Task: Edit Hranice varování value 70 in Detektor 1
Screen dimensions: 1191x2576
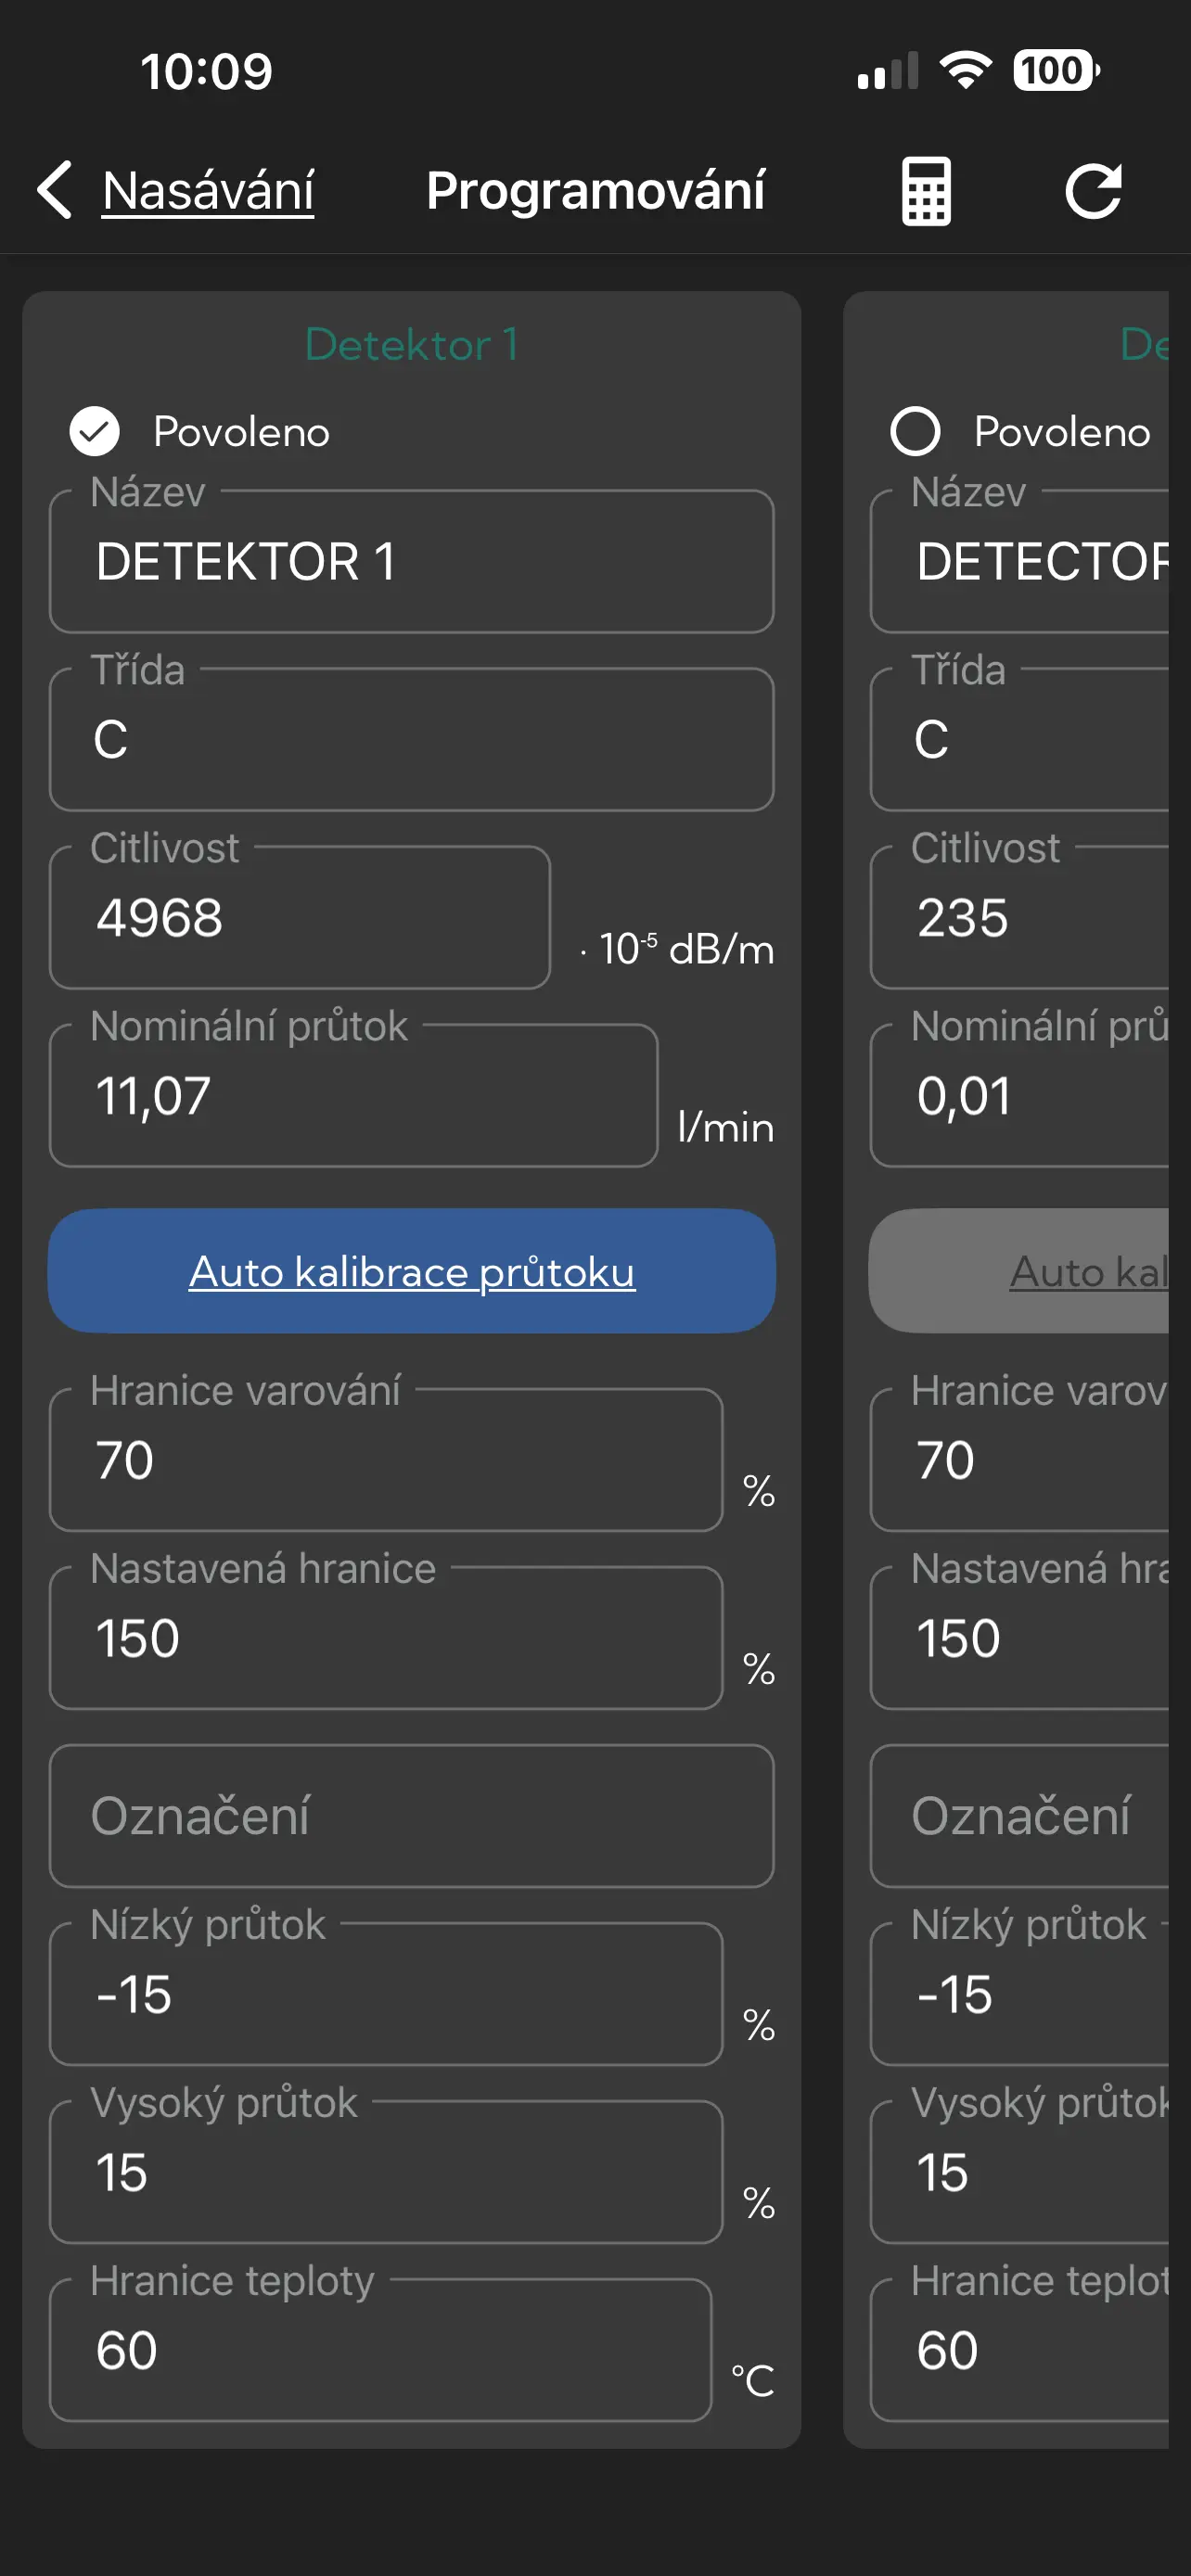Action: [386, 1460]
